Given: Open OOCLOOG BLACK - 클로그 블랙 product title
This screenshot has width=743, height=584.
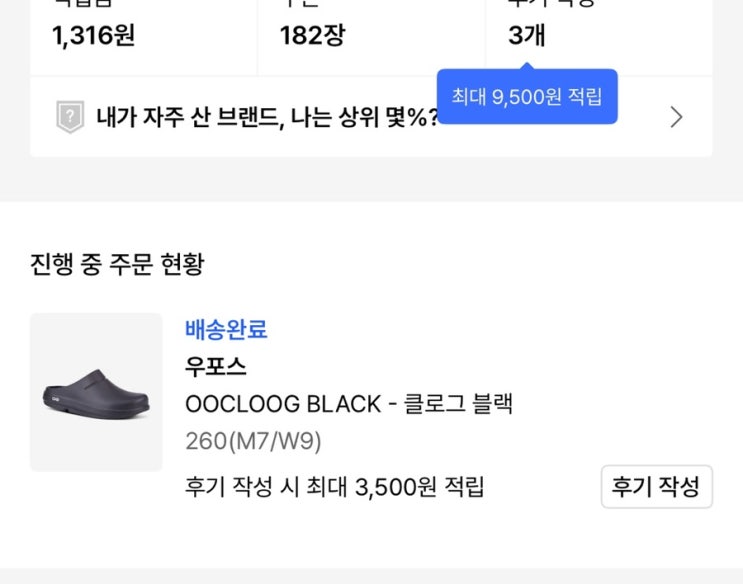Looking at the screenshot, I should 349,404.
